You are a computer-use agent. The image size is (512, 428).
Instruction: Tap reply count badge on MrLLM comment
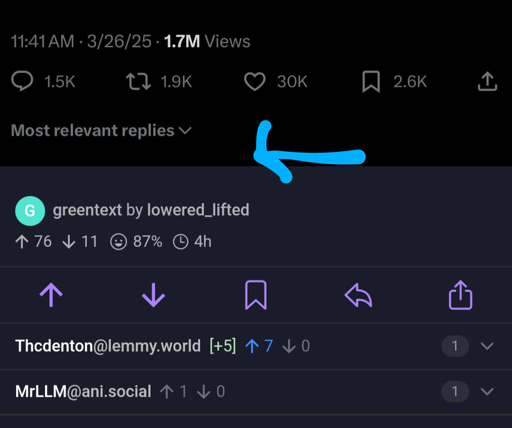(455, 391)
